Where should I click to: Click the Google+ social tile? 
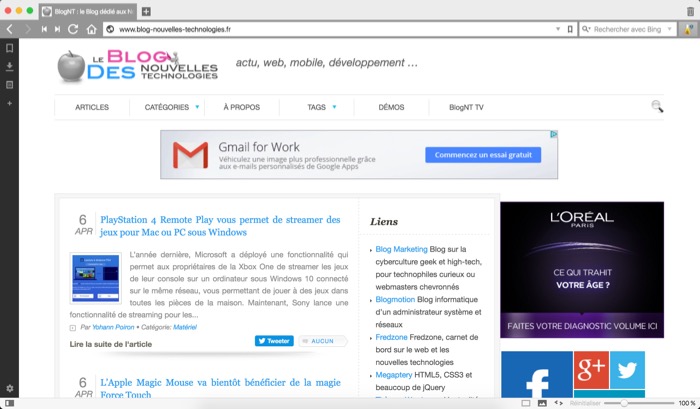(591, 370)
